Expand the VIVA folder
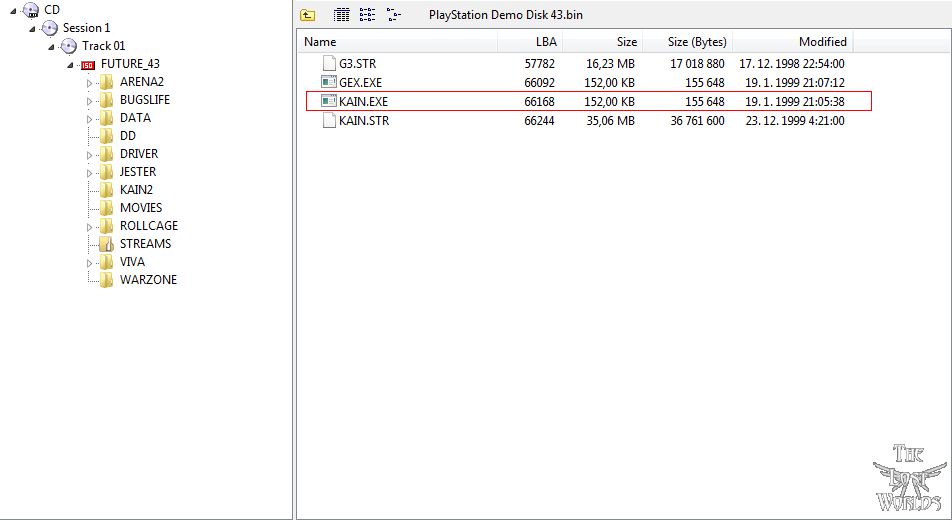This screenshot has height=520, width=952. [89, 263]
